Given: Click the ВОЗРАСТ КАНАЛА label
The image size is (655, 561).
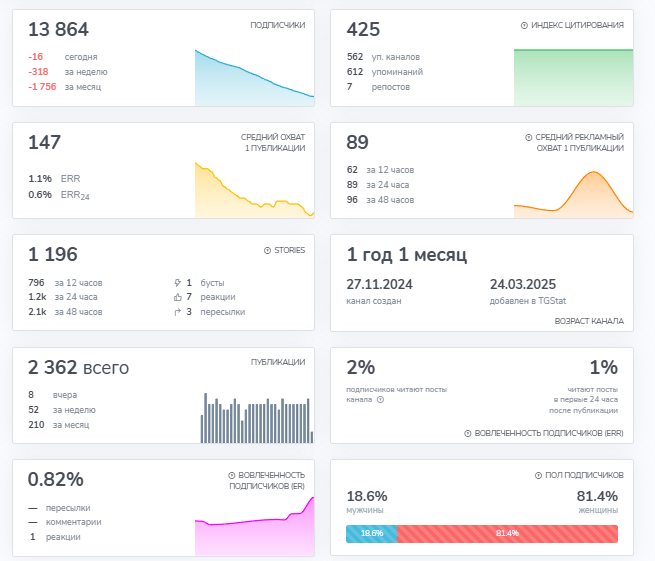Looking at the screenshot, I should (588, 321).
